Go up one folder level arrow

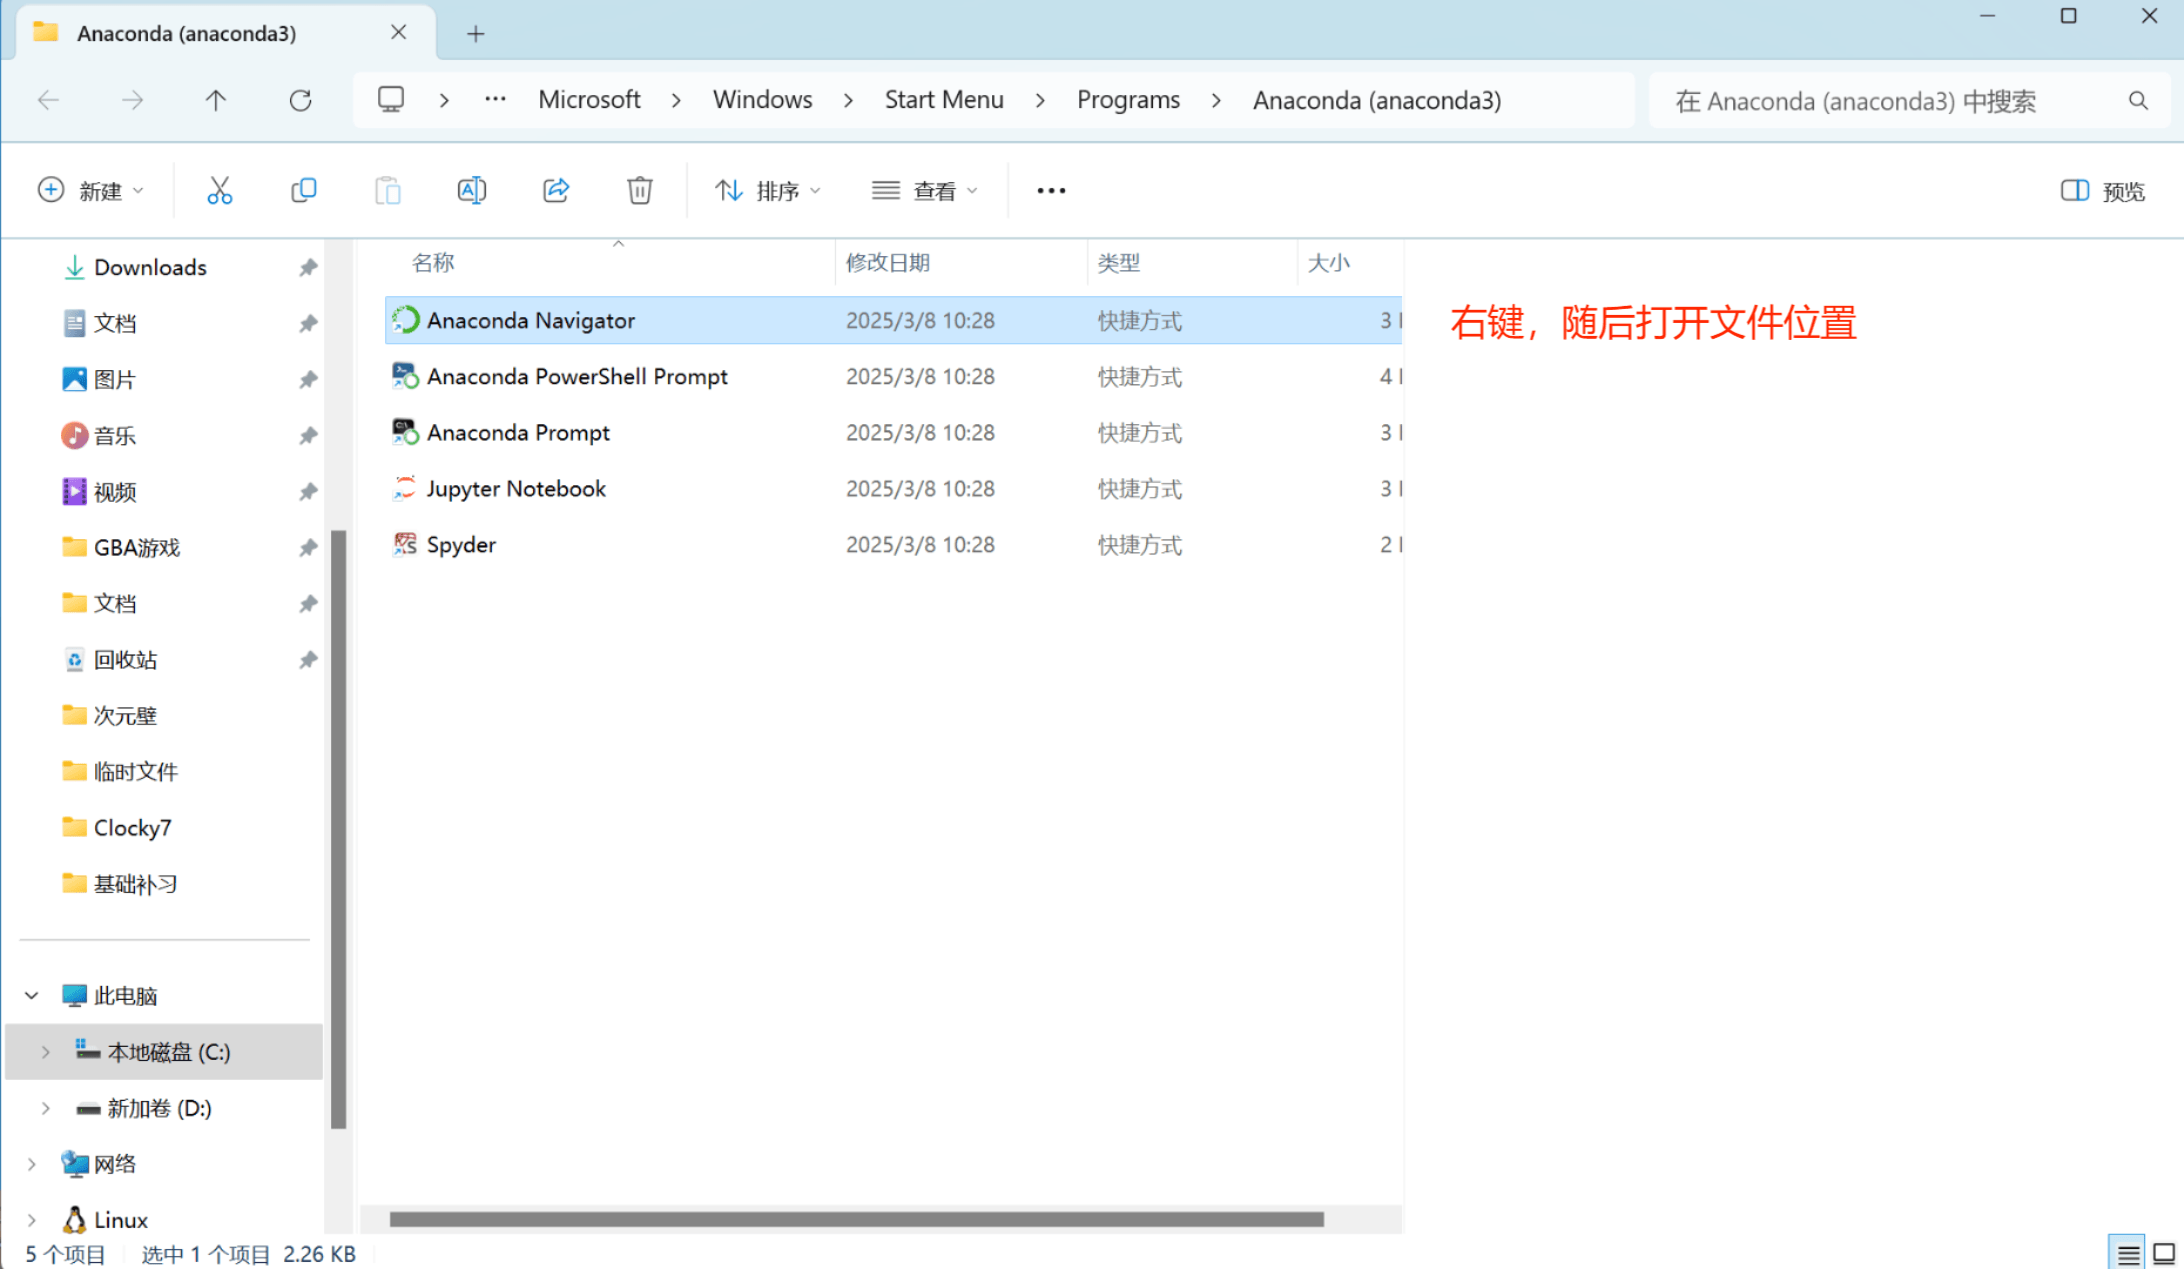click(x=216, y=100)
